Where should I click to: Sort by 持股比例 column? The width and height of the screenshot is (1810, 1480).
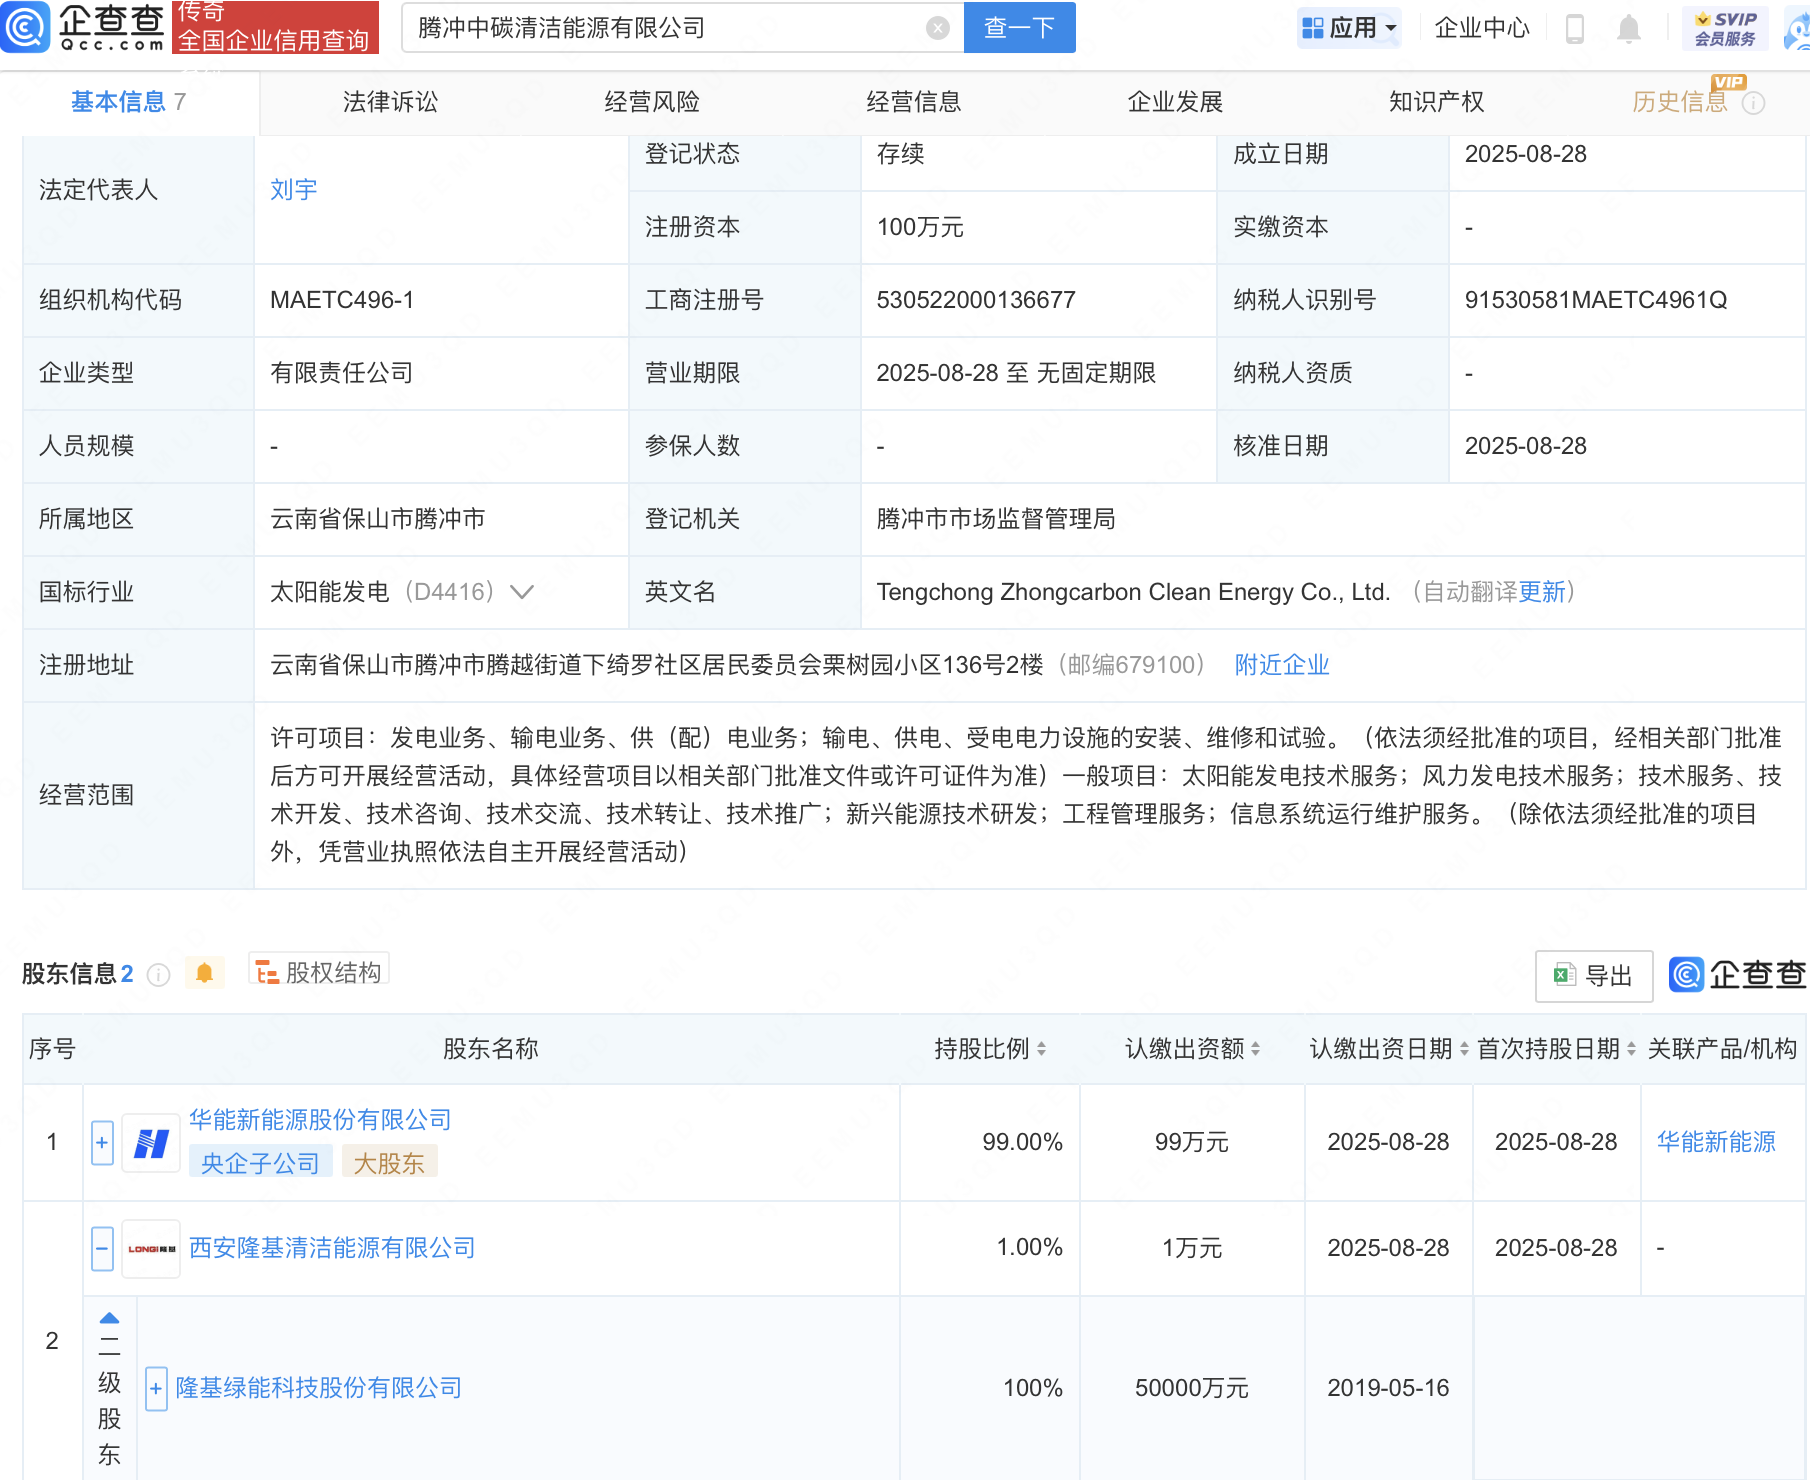tap(990, 1049)
